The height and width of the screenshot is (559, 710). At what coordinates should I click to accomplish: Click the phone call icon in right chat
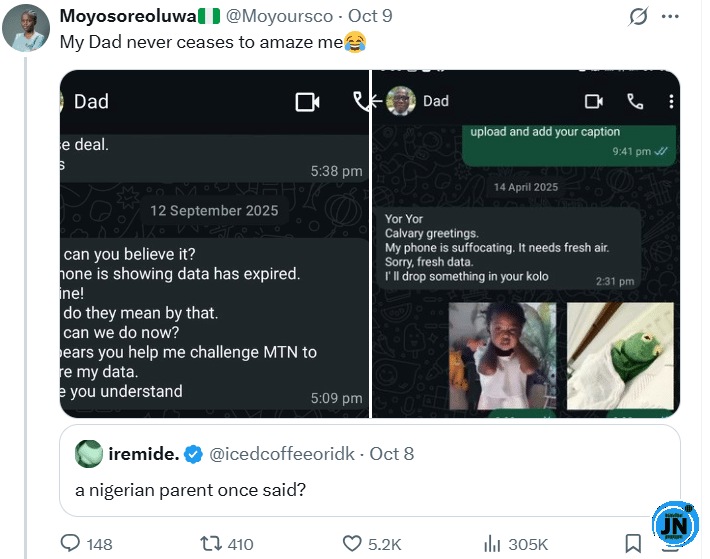pos(635,101)
